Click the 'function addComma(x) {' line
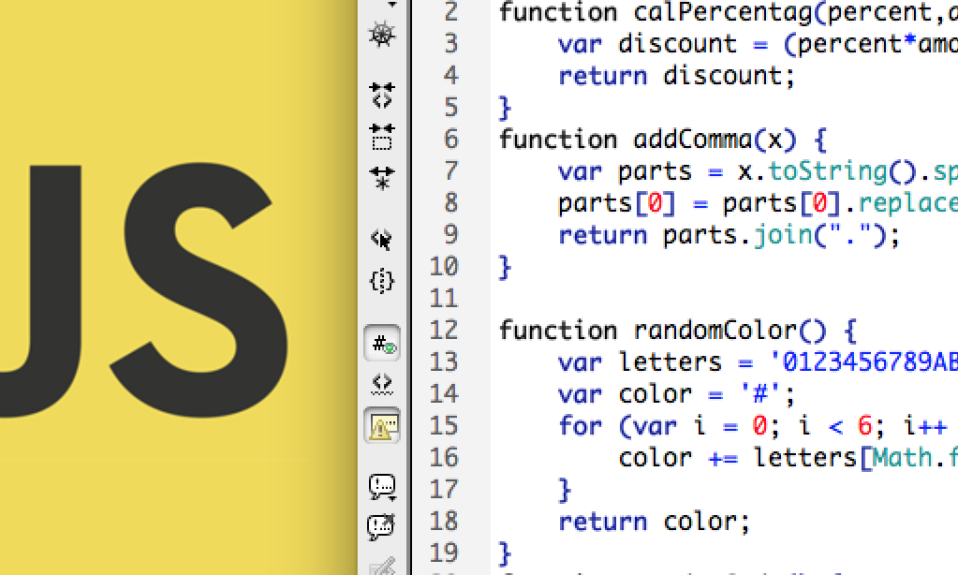 663,140
